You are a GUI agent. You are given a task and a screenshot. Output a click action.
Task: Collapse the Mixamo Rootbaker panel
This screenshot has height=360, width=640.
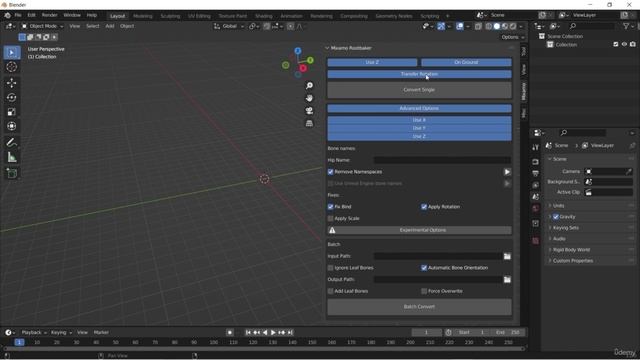pos(327,48)
